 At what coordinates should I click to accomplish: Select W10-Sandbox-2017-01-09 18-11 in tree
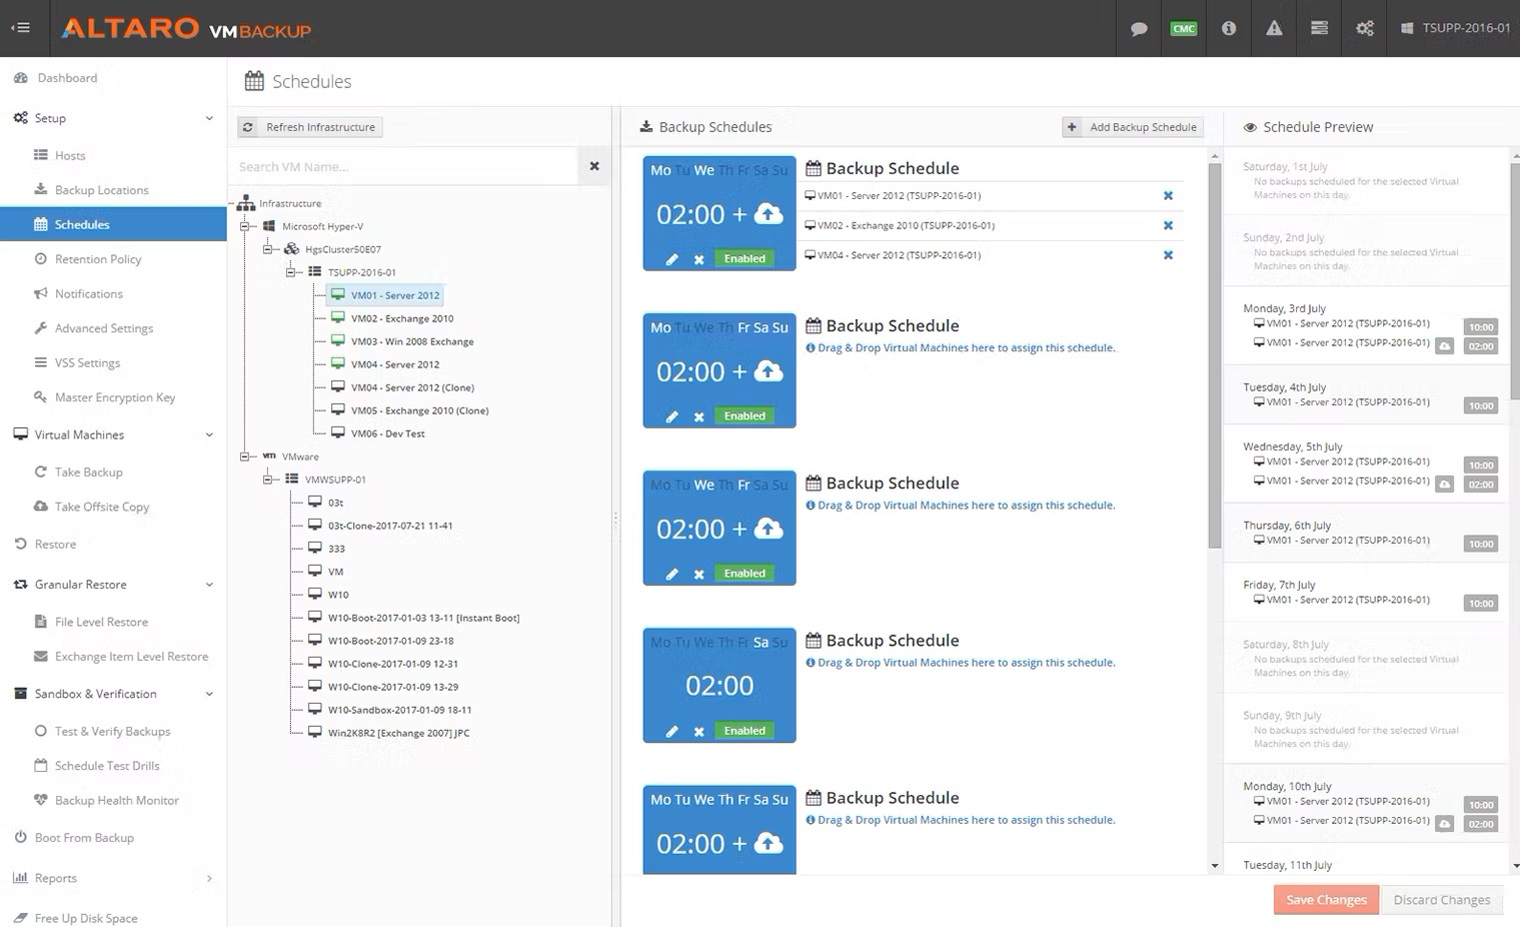399,710
